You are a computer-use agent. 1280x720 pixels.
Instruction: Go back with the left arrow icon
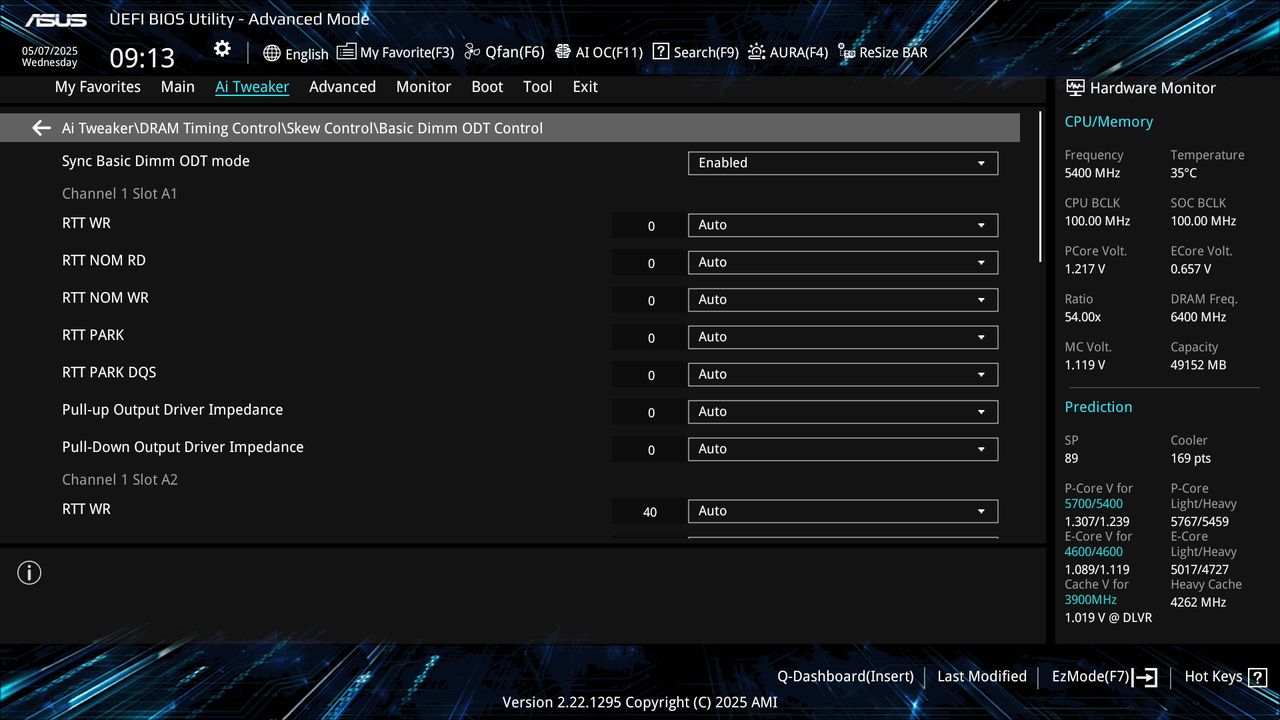[x=41, y=128]
